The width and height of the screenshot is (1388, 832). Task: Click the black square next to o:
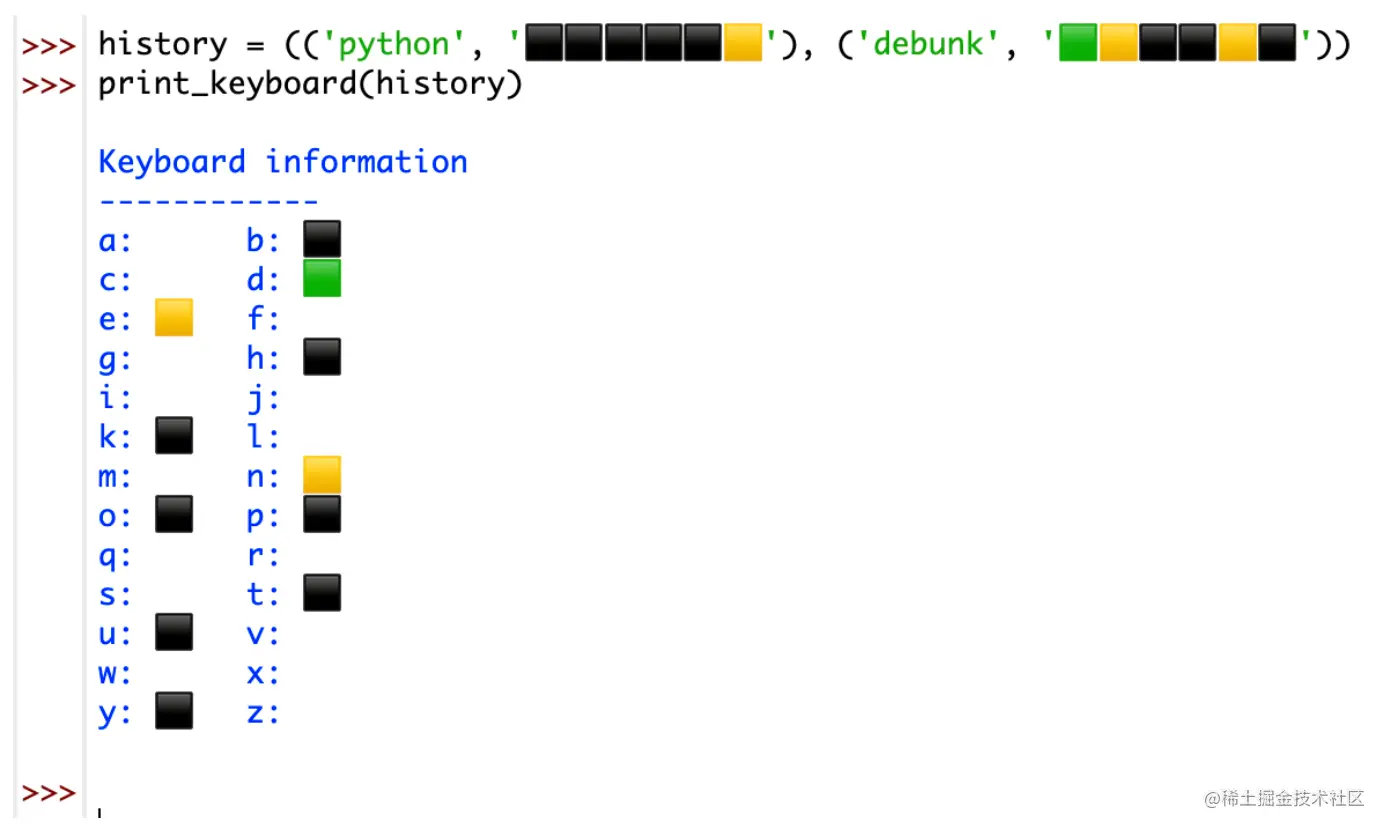coord(174,515)
